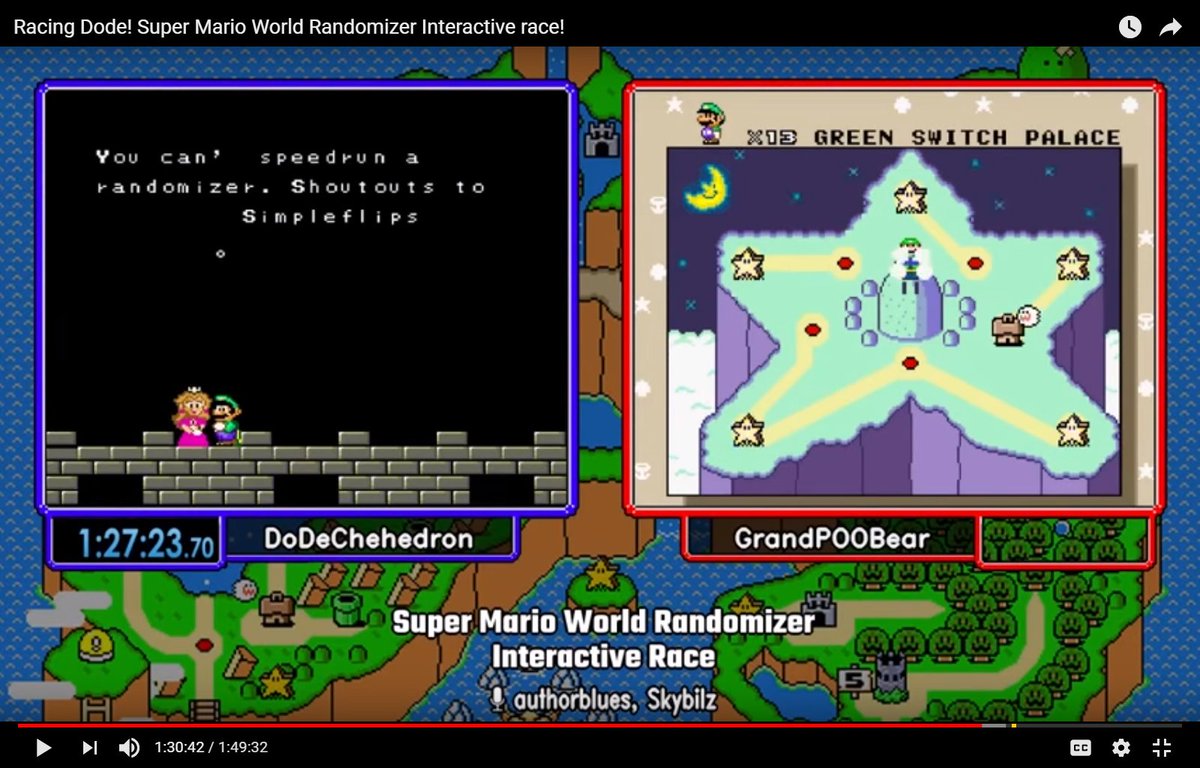Viewport: 1200px width, 768px height.
Task: Click the Watch Later clock icon
Action: point(1130,27)
